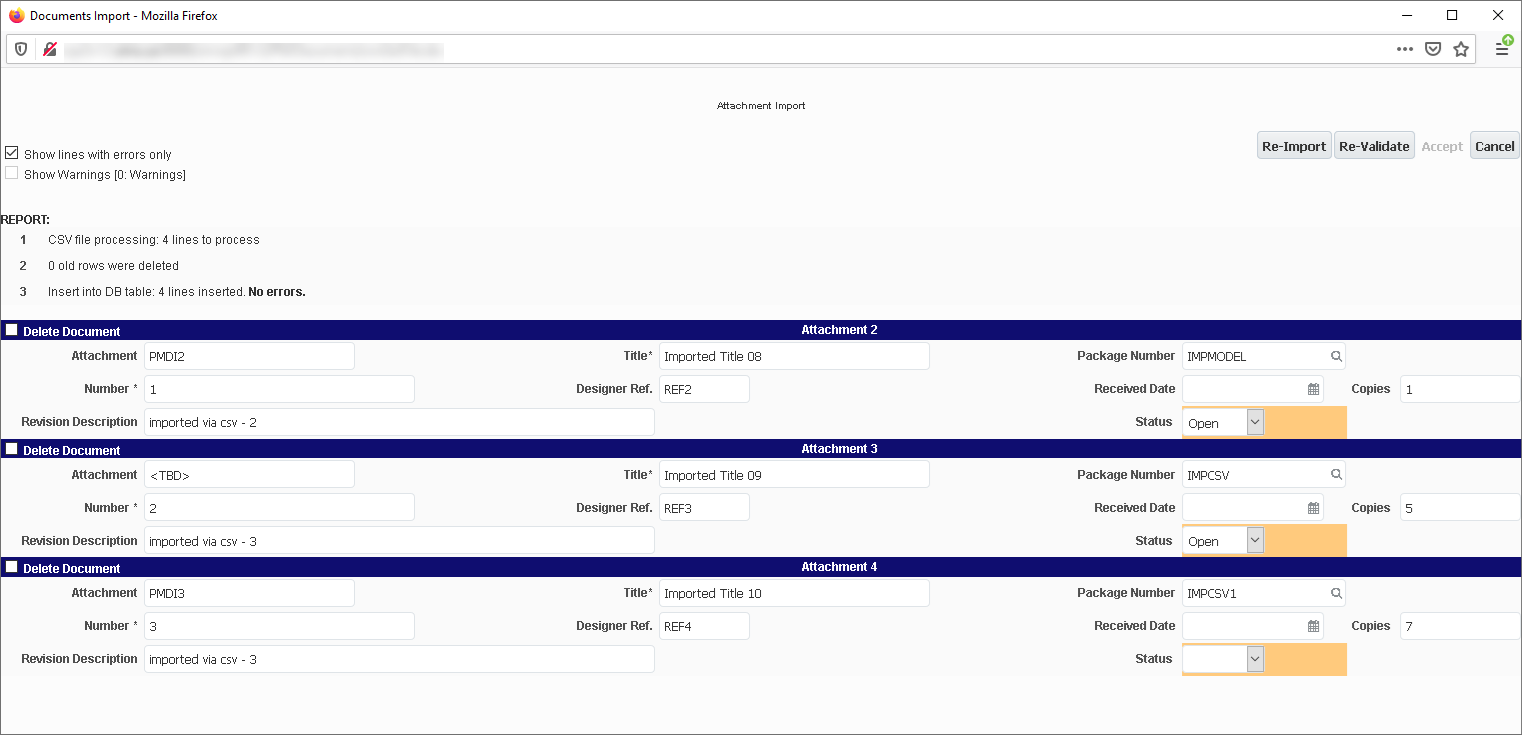
Task: Bookmark this page with the star icon
Action: 1461,48
